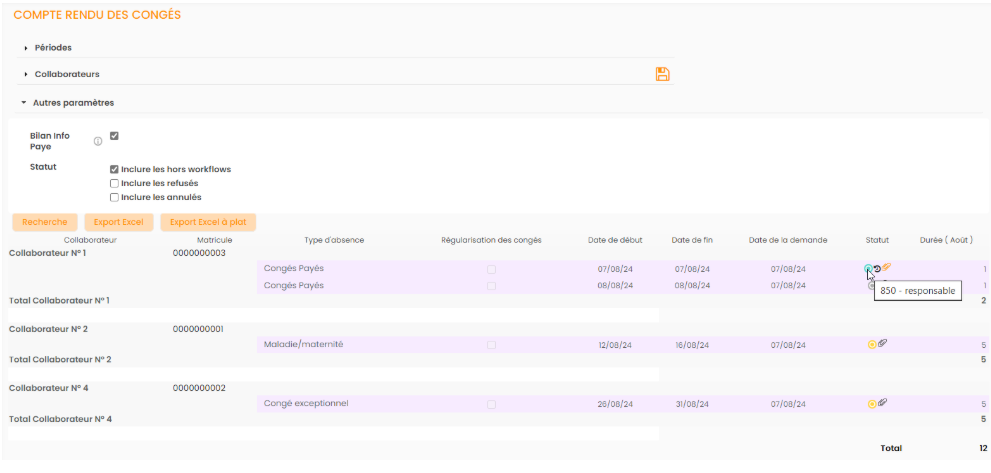This screenshot has height=473, width=991.
Task: Click the orange paperclip attachment on first Congés Payés row
Action: [887, 267]
